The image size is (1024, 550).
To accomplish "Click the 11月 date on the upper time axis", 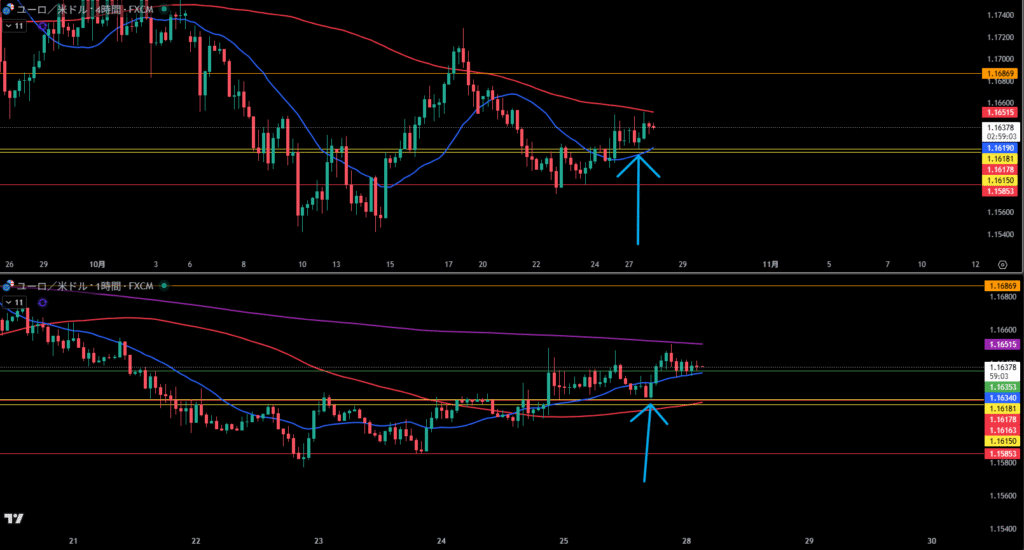I will click(x=770, y=264).
